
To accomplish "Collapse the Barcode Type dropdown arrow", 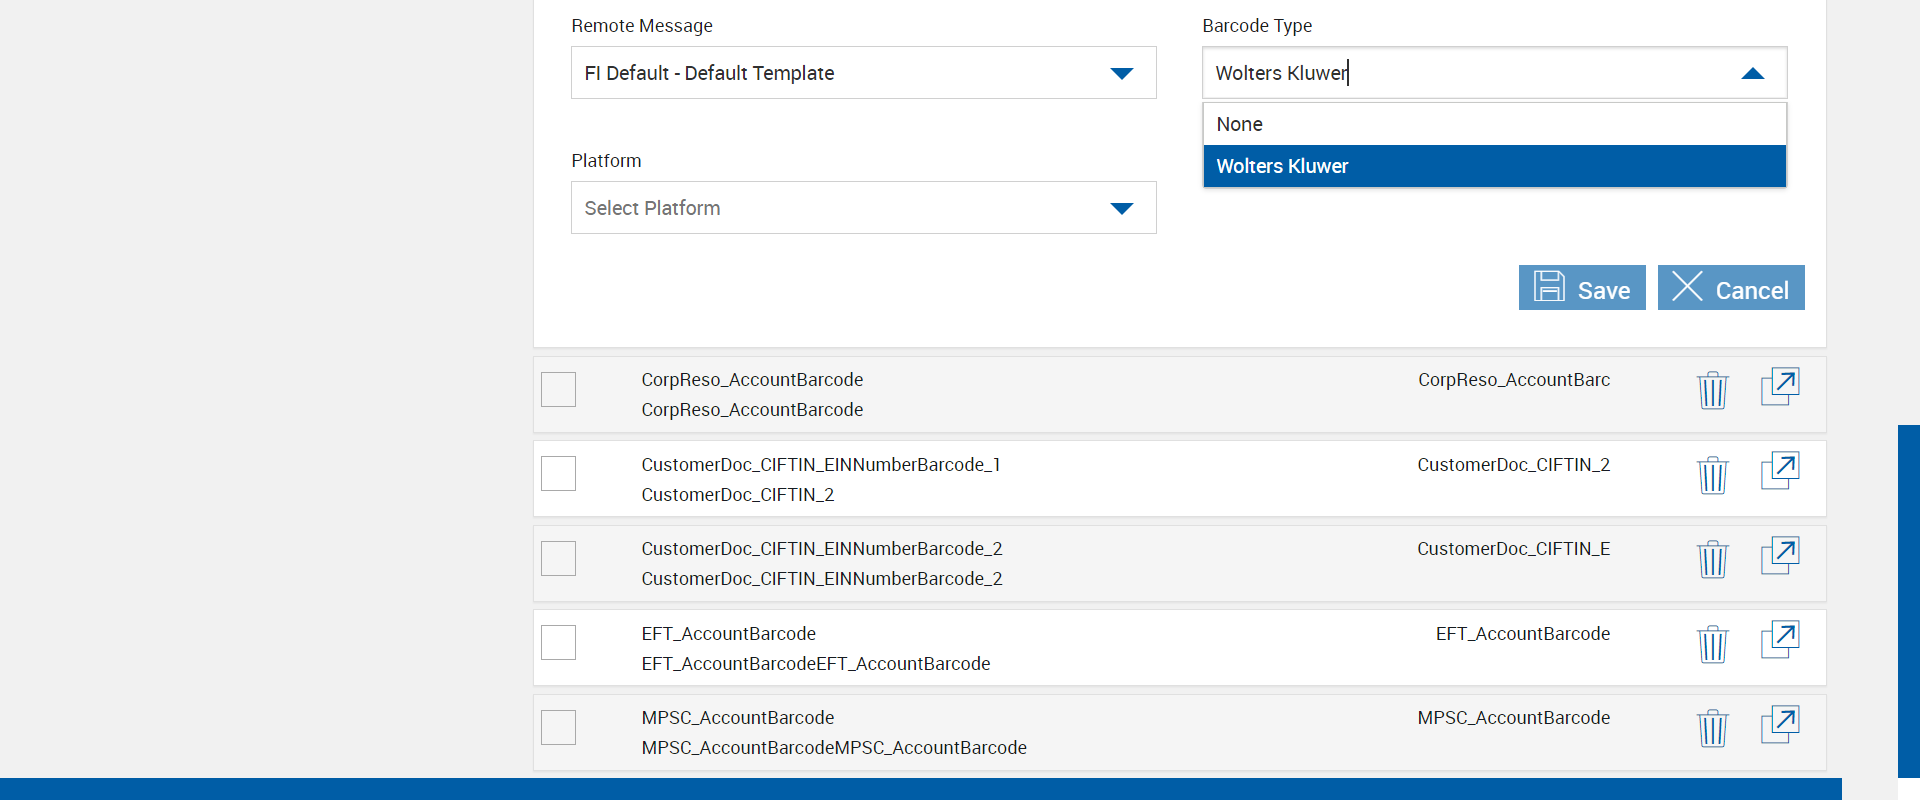I will click(x=1752, y=73).
